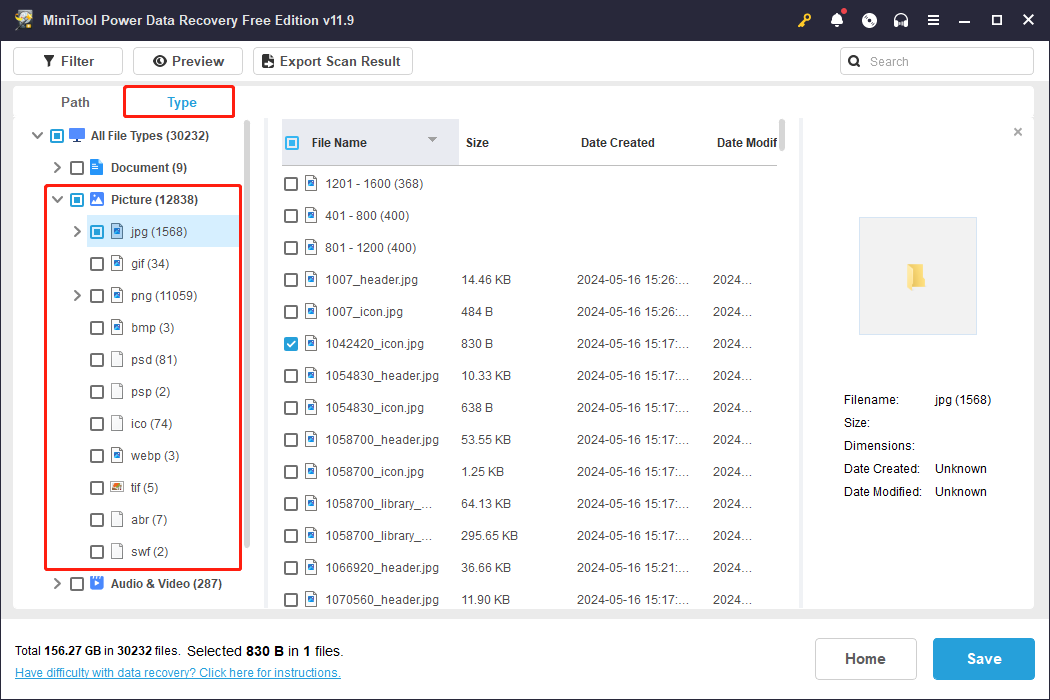1050x700 pixels.
Task: Close the preview panel with X
Action: tap(1018, 132)
